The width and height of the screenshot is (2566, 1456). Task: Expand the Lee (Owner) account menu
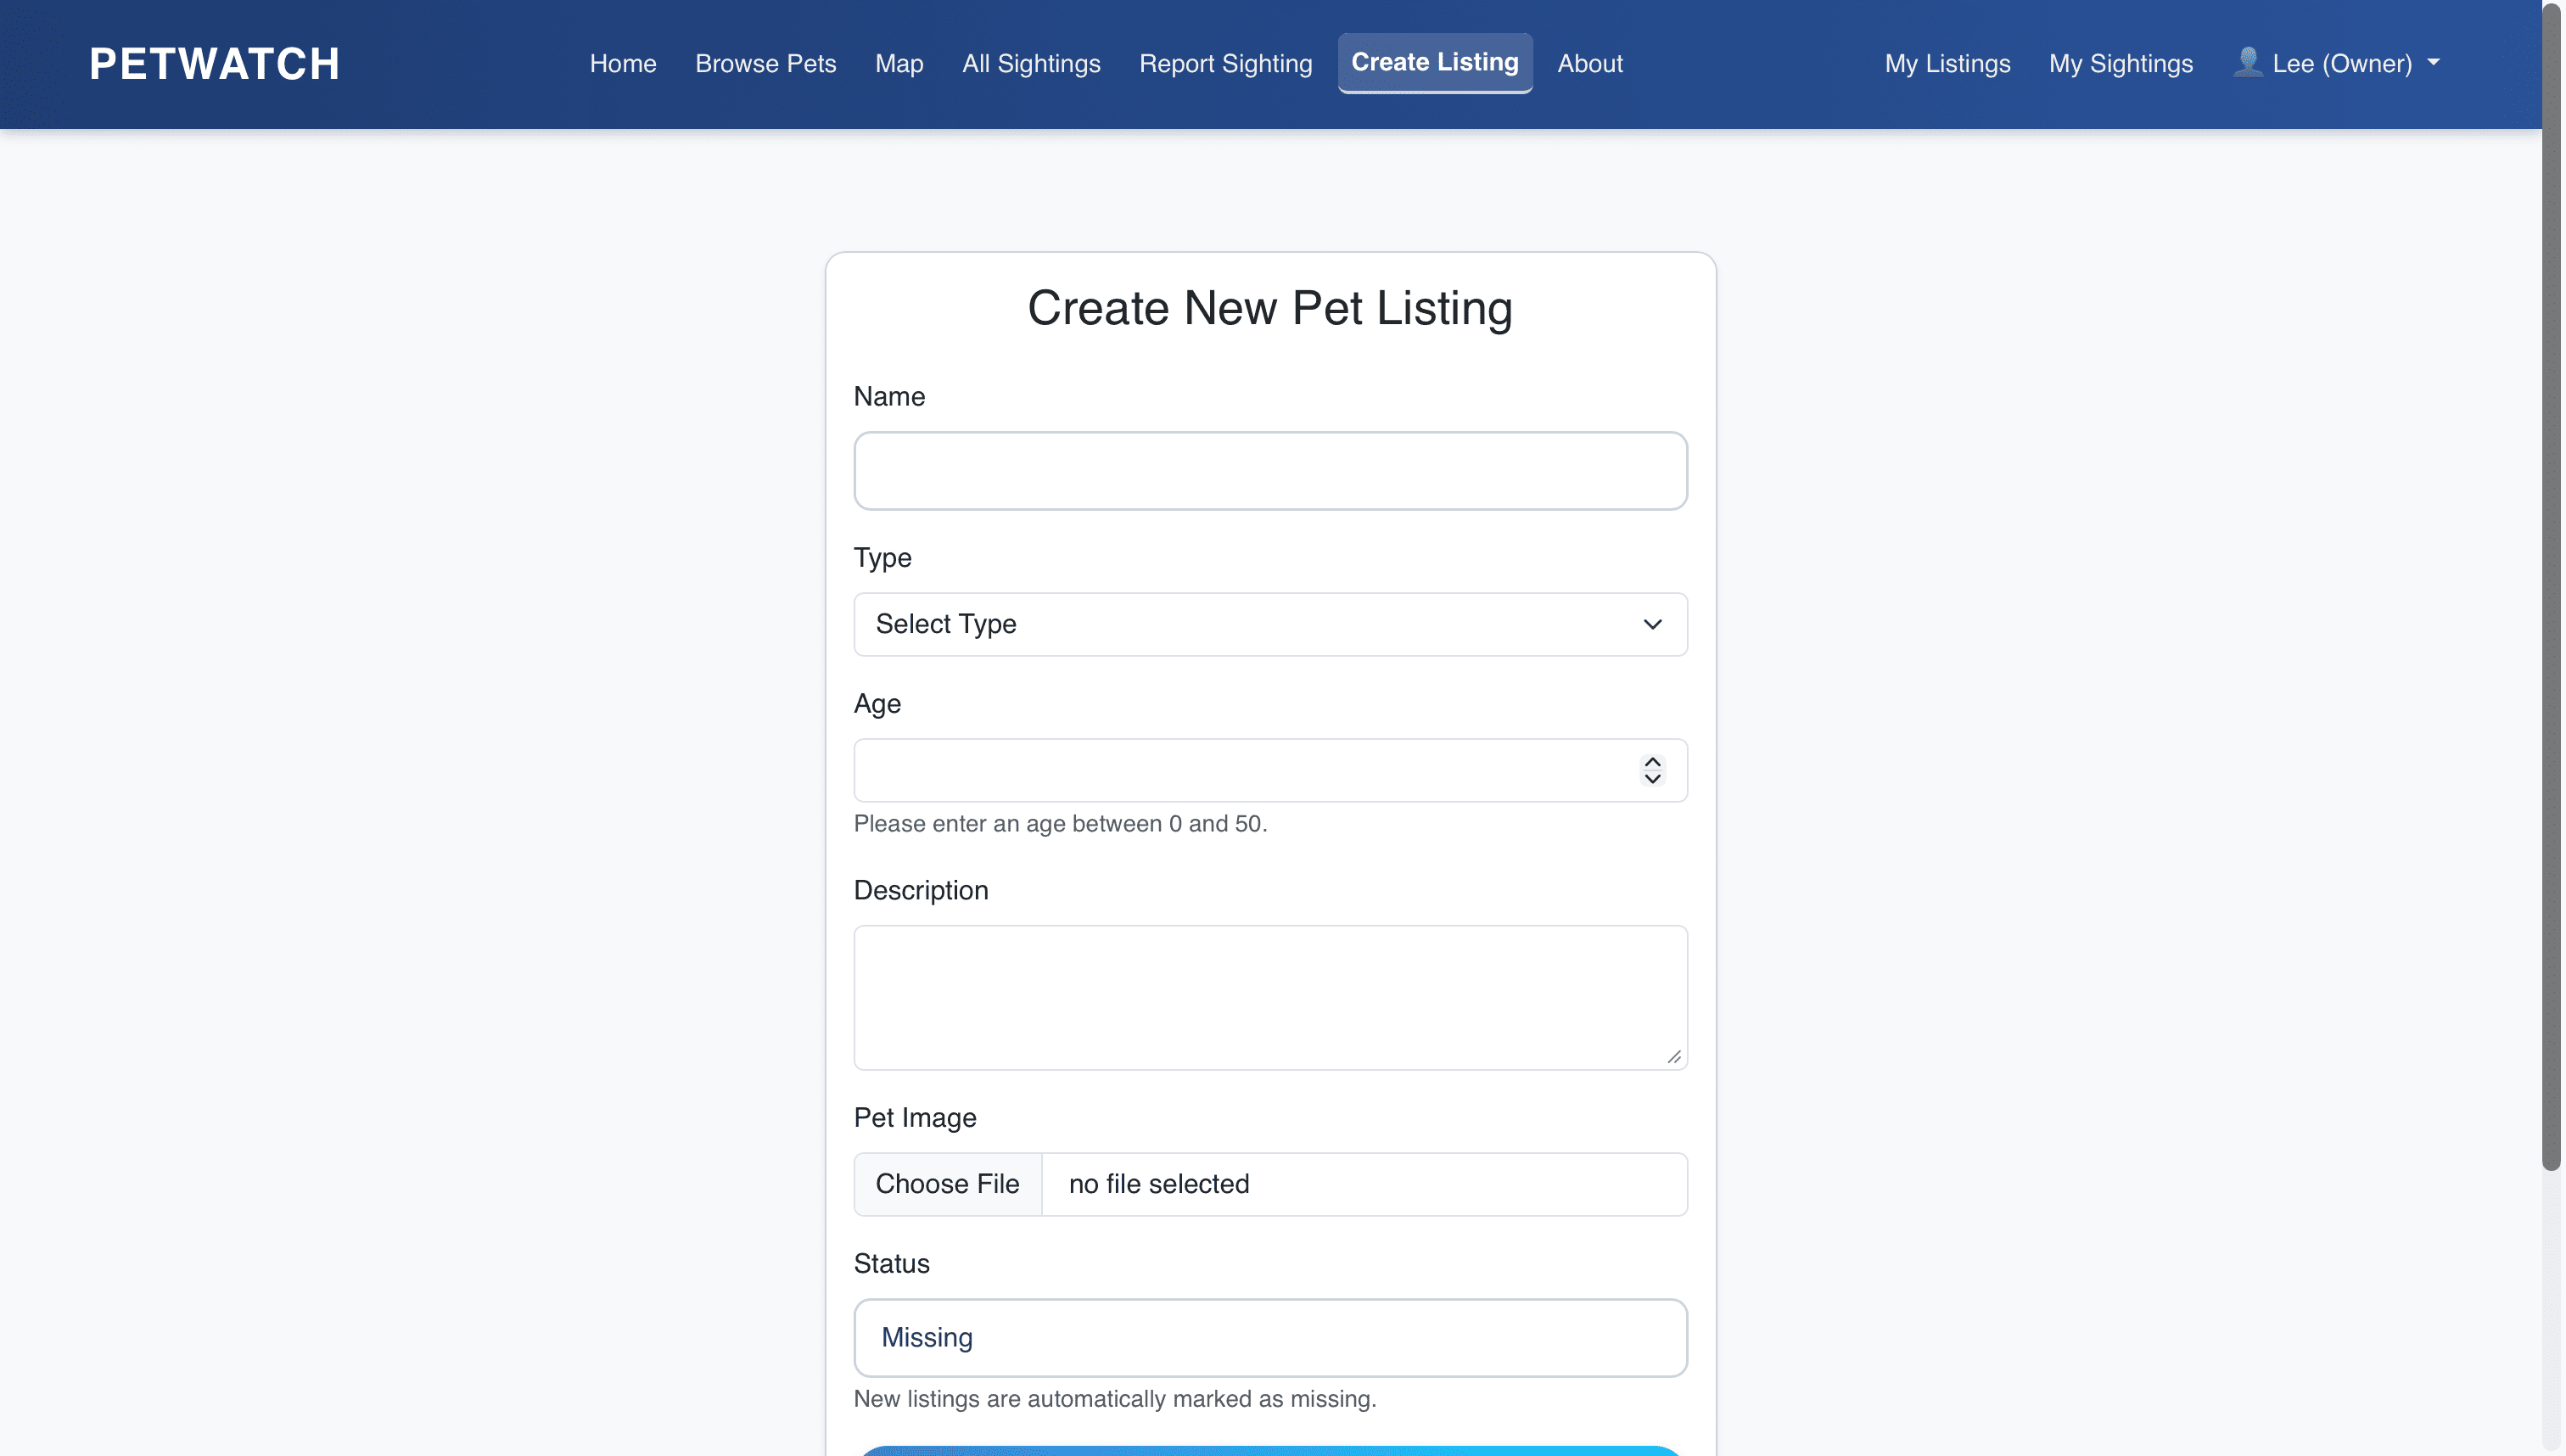[x=2340, y=63]
